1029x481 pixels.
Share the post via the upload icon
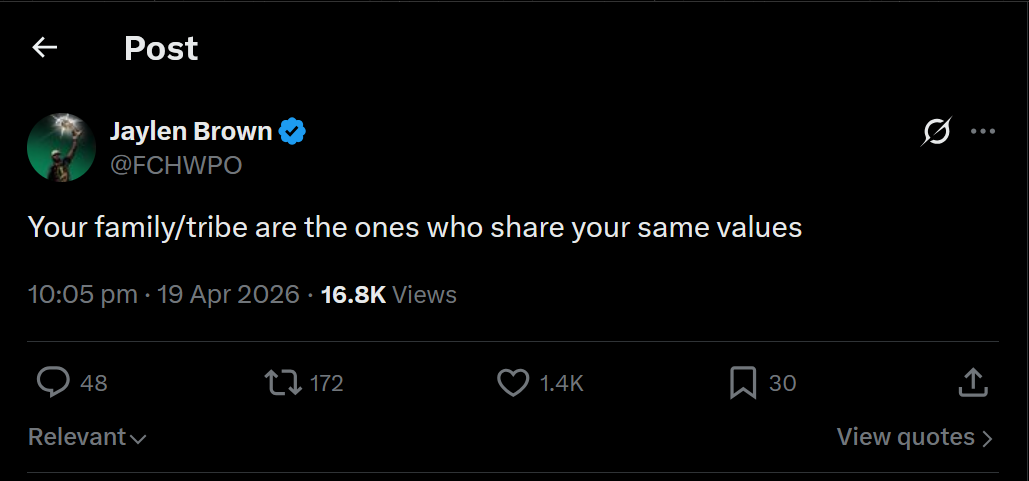click(973, 383)
